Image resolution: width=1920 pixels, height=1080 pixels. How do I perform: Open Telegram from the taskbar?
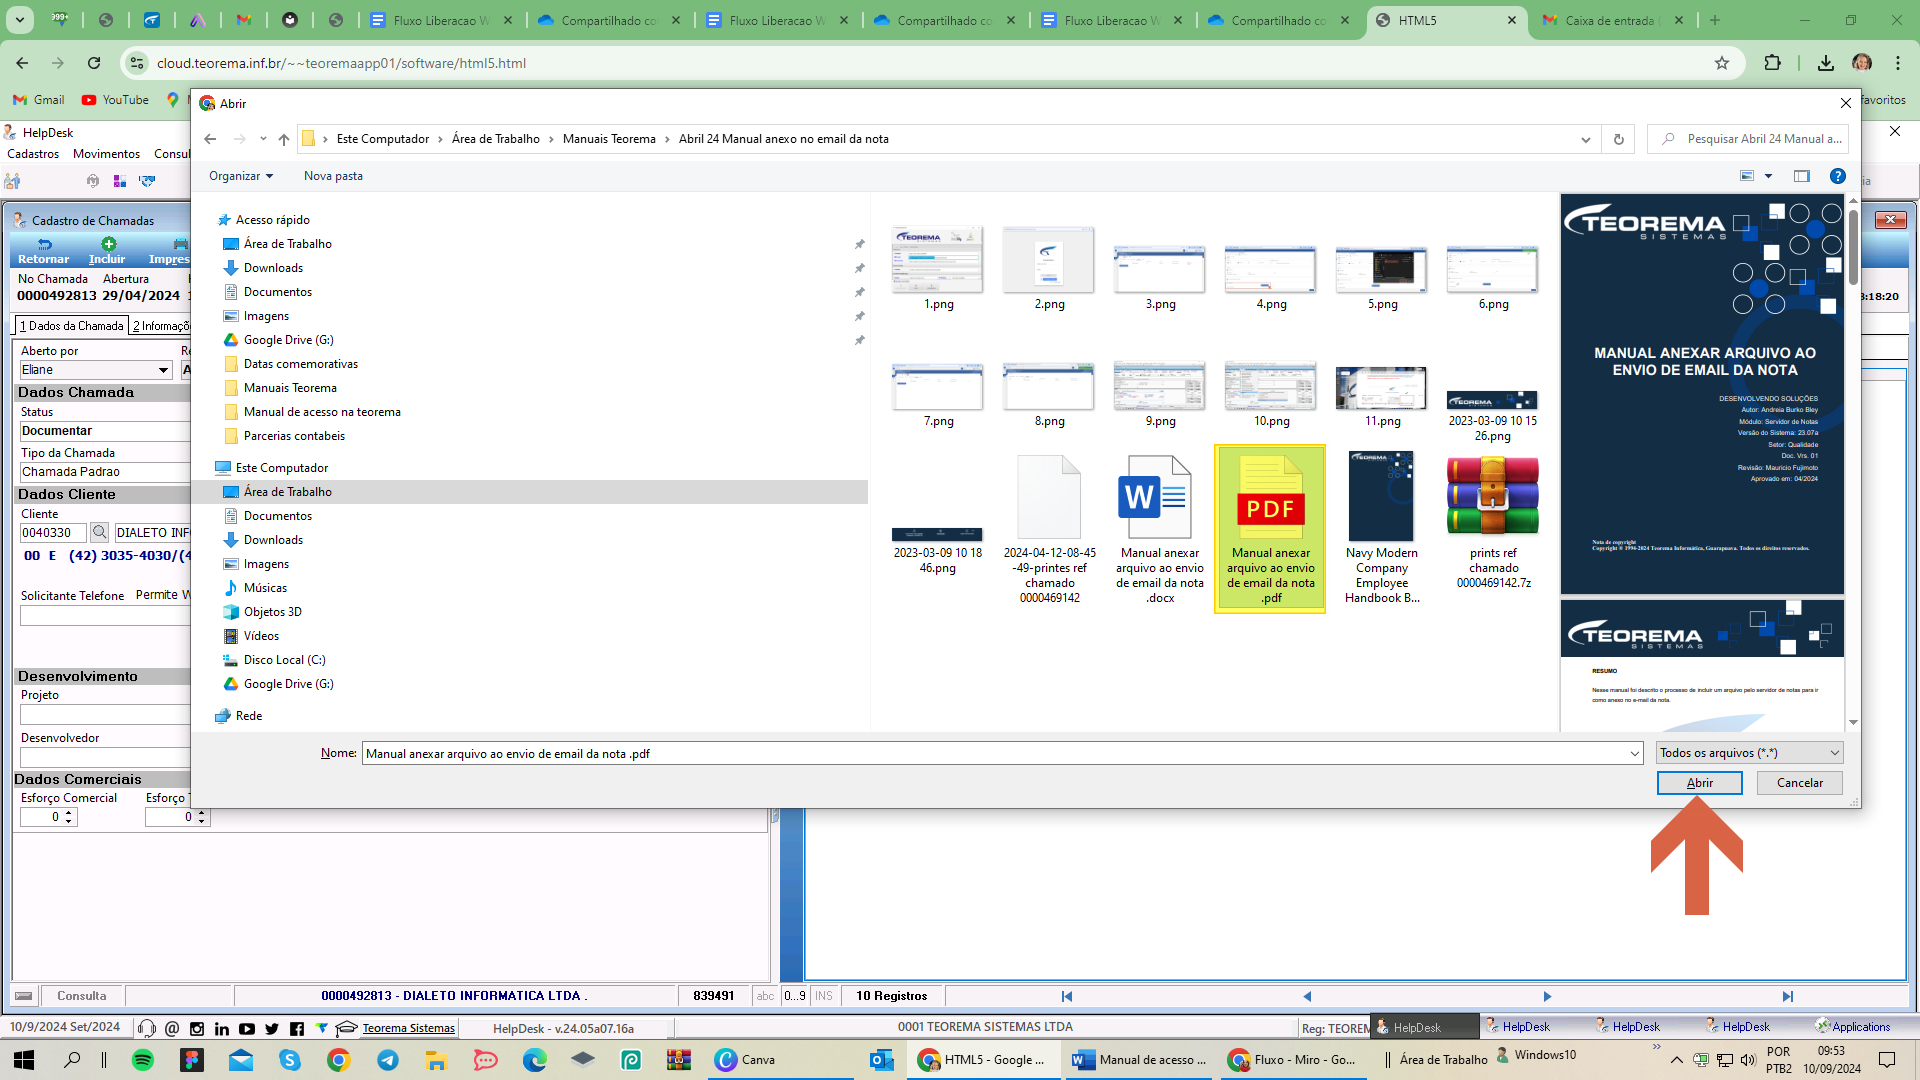point(388,1060)
